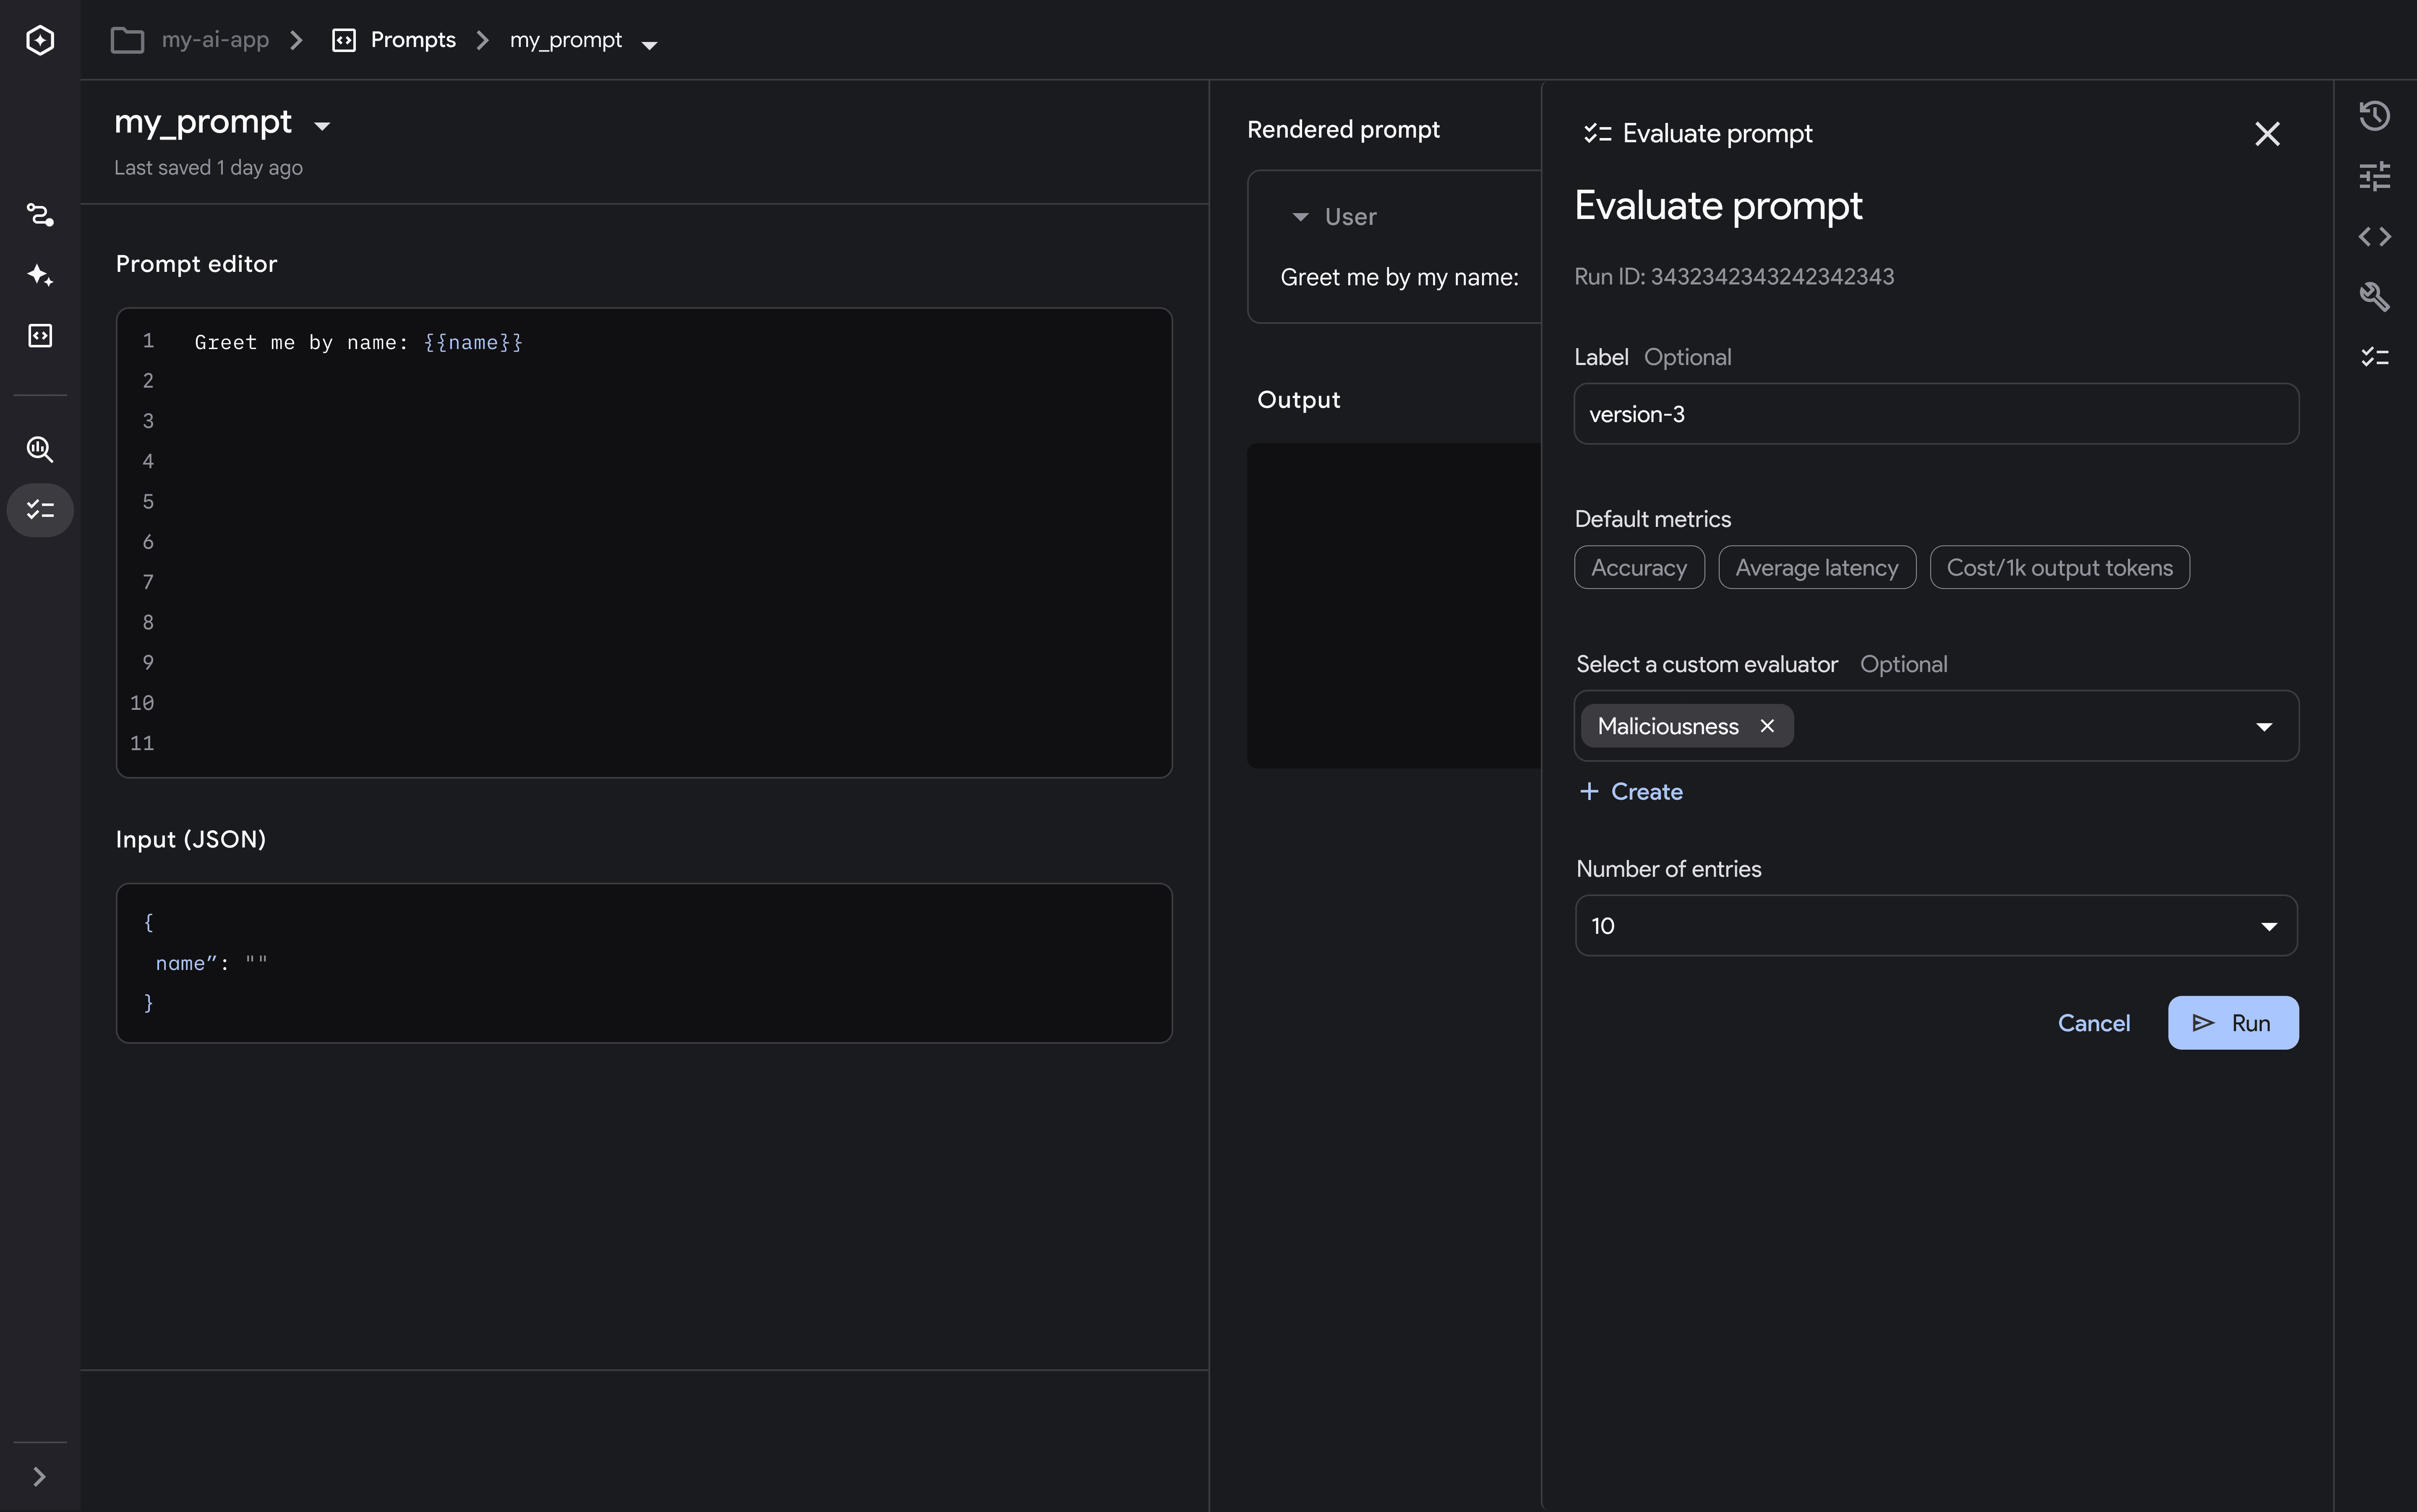This screenshot has width=2417, height=1512.
Task: Click the code brackets icon on right rail
Action: click(2374, 237)
